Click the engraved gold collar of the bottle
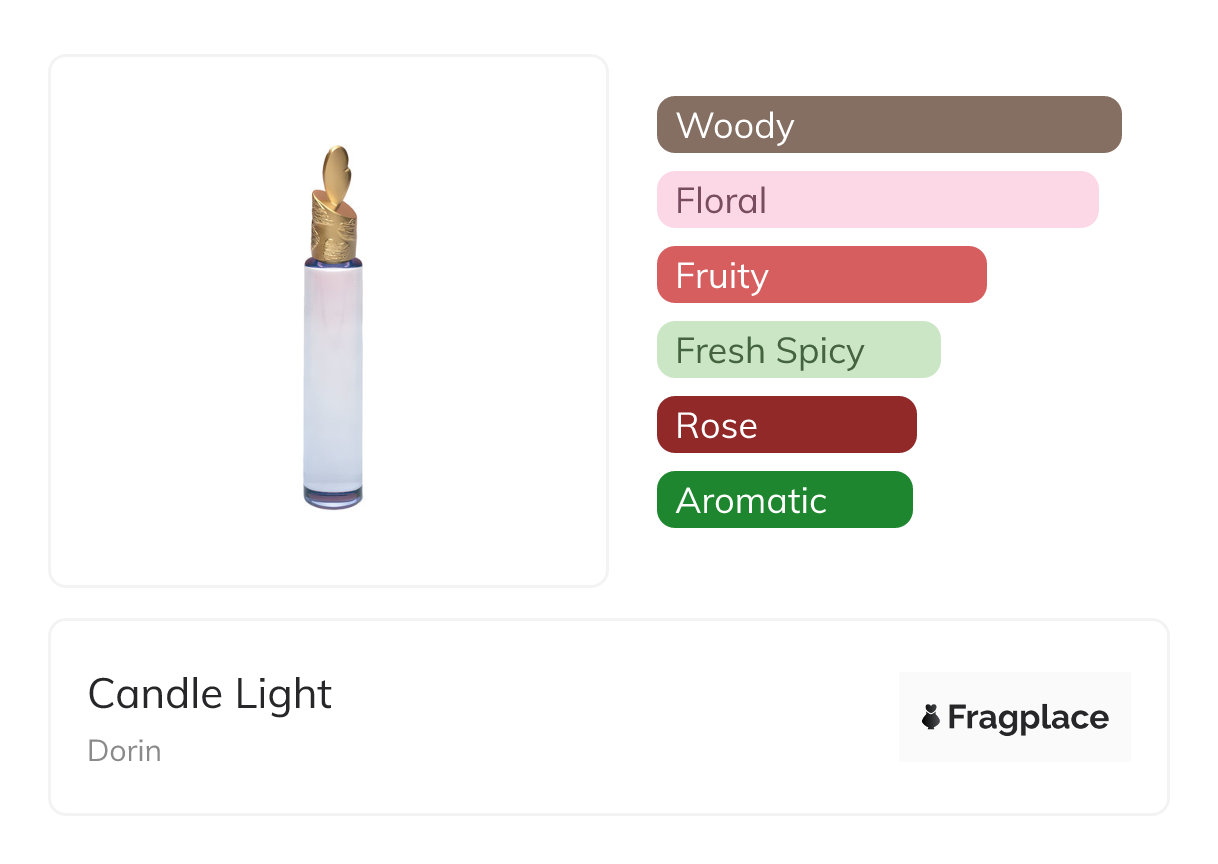The width and height of the screenshot is (1218, 864). (x=335, y=226)
